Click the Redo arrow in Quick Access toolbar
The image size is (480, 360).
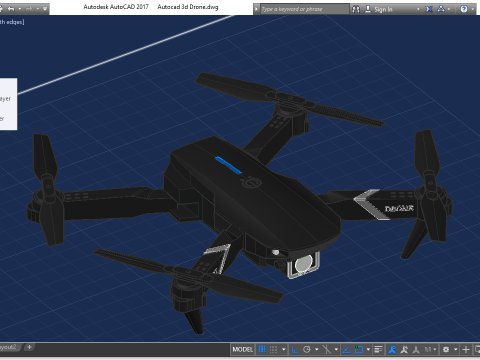[29, 9]
